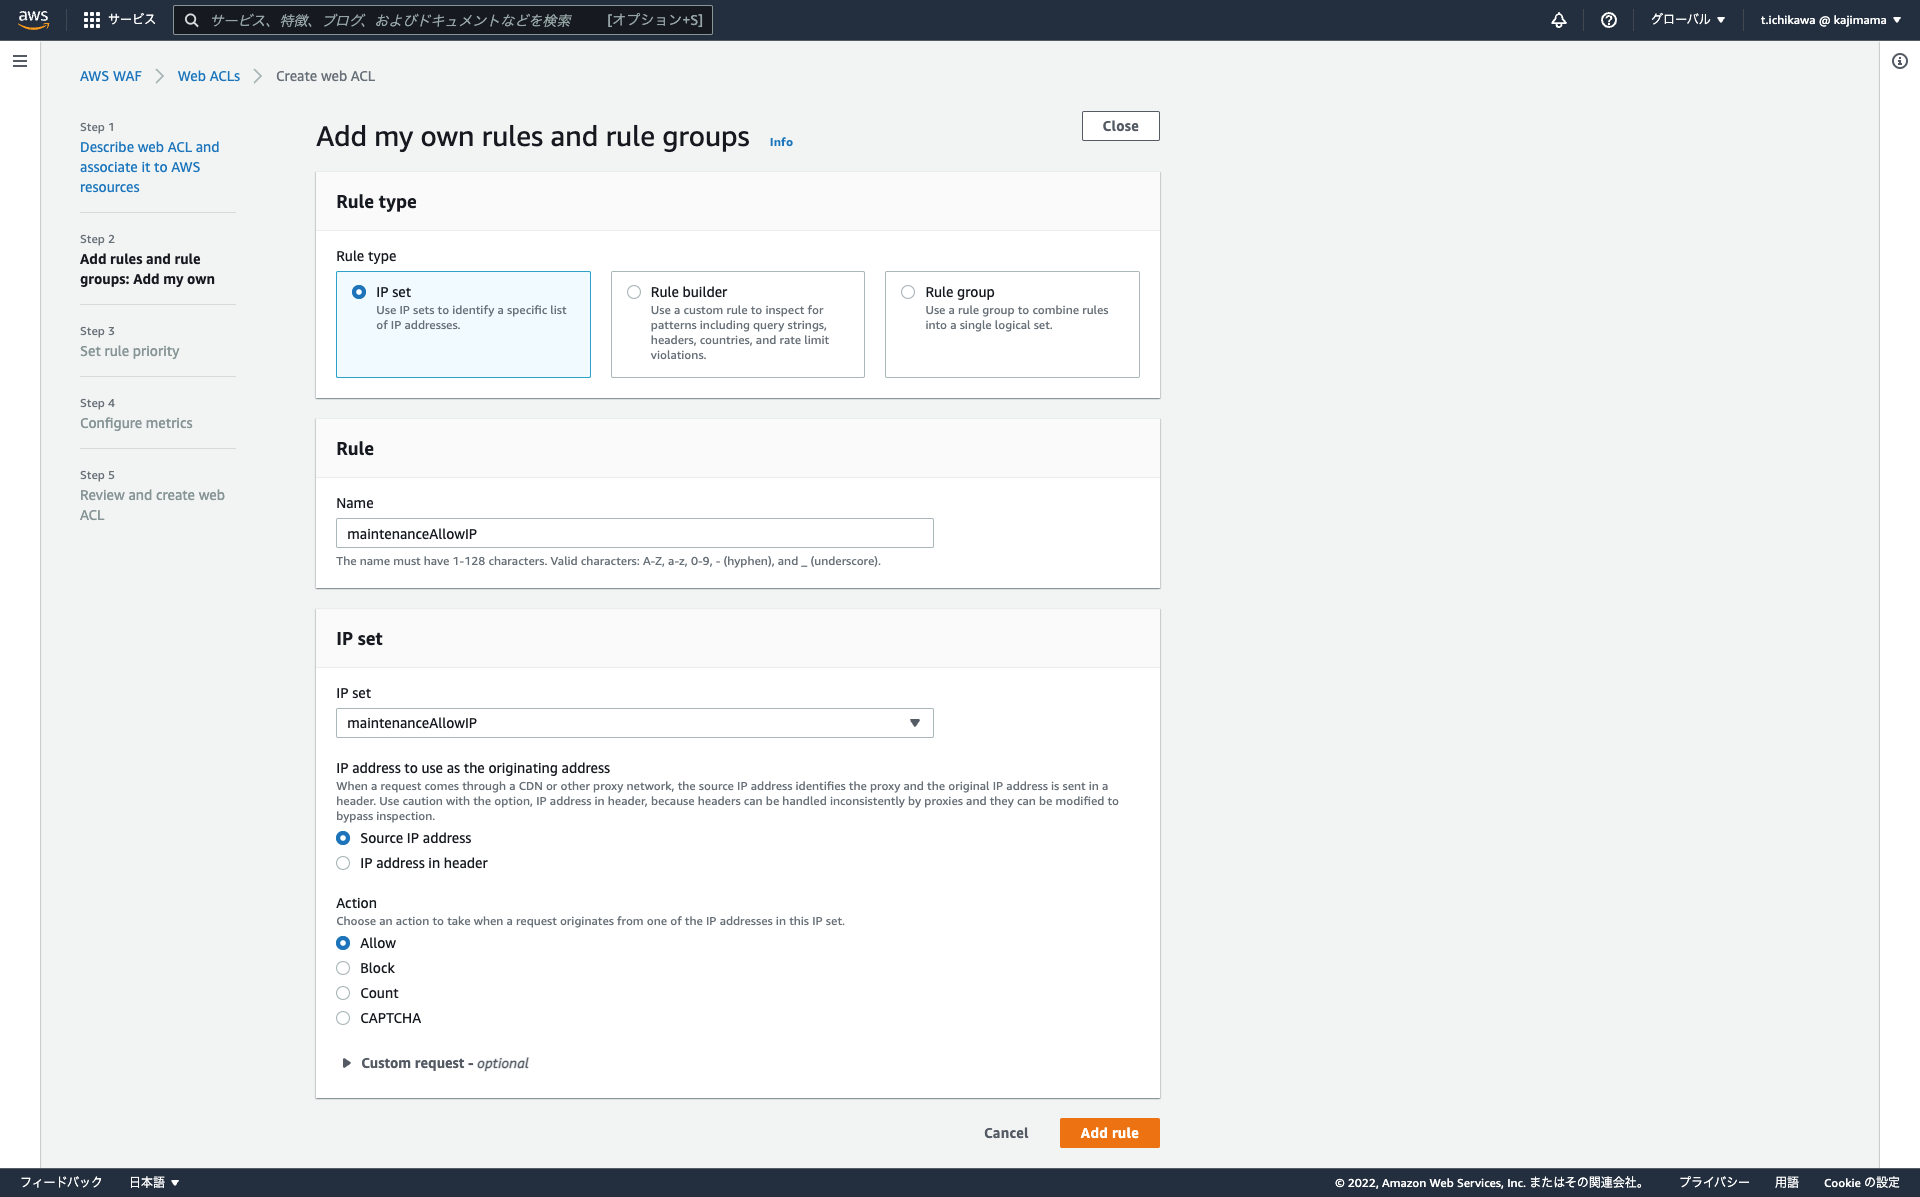Expand Custom request optional section

pyautogui.click(x=435, y=1063)
